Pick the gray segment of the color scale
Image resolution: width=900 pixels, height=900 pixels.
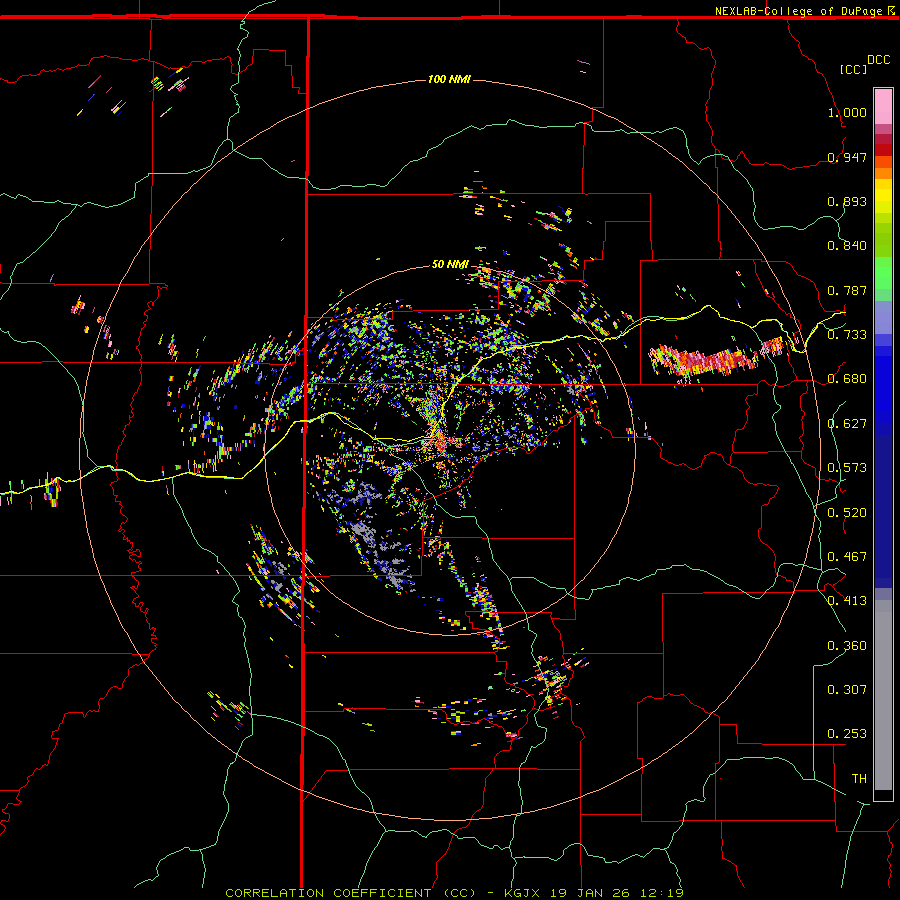pyautogui.click(x=883, y=695)
